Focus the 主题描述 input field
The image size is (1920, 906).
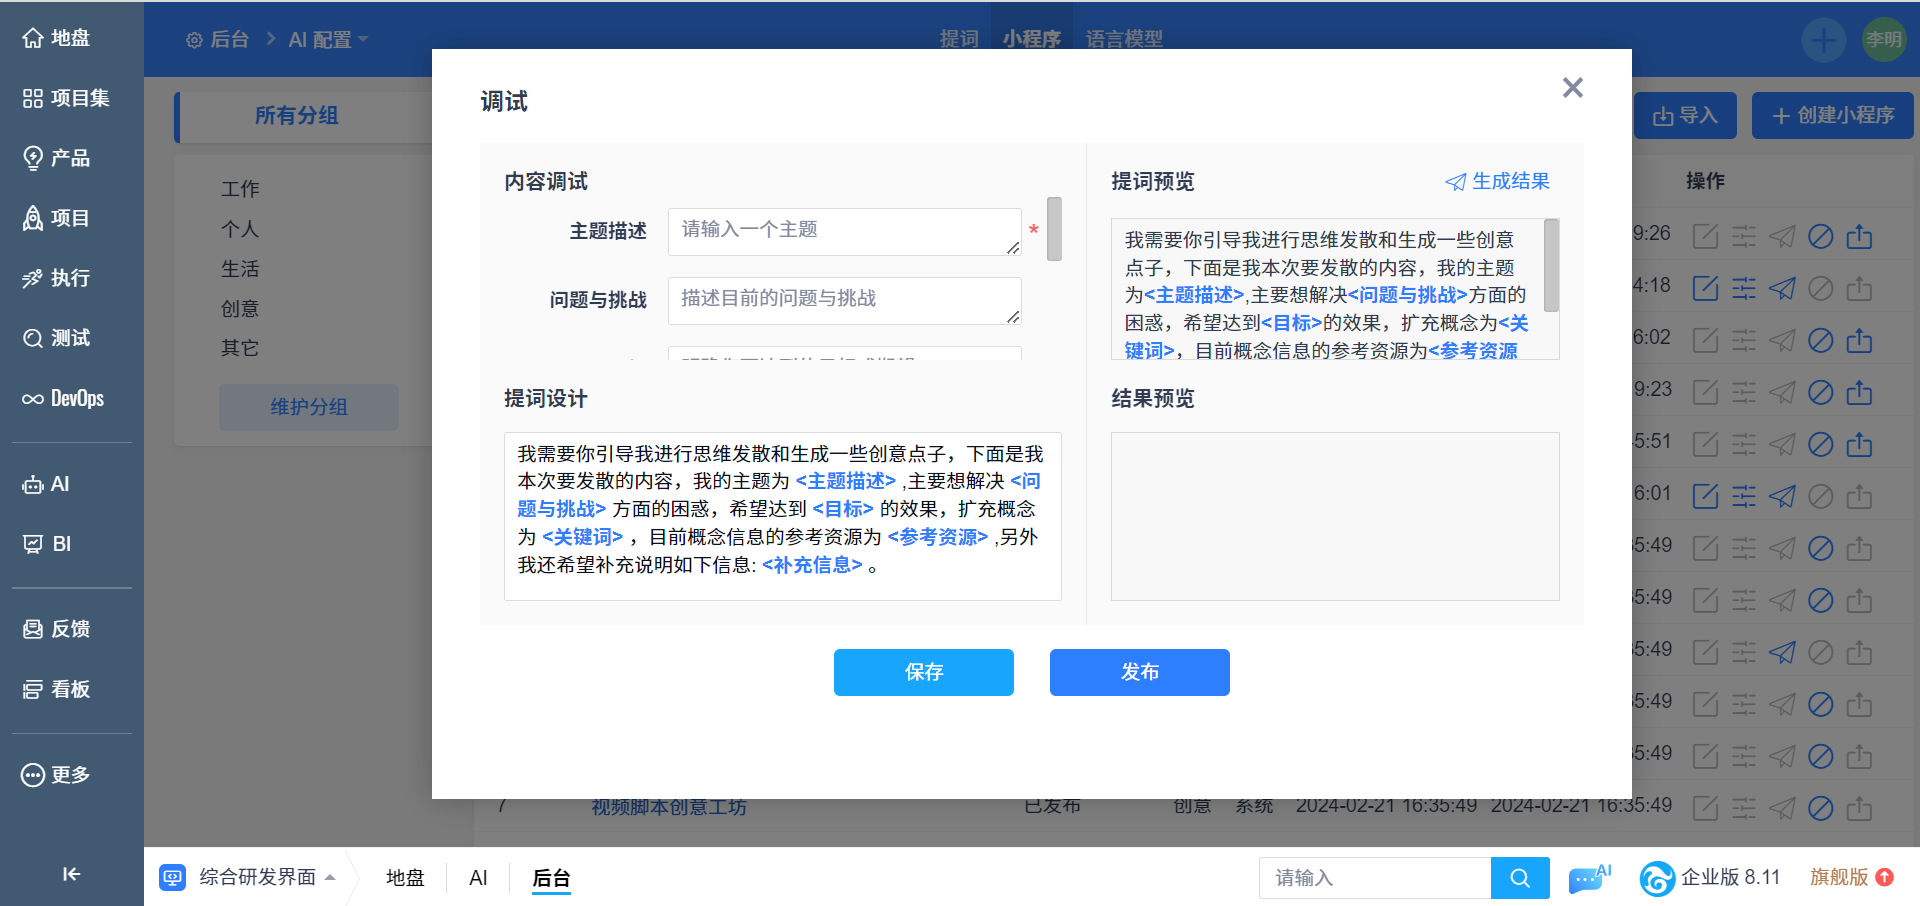845,232
